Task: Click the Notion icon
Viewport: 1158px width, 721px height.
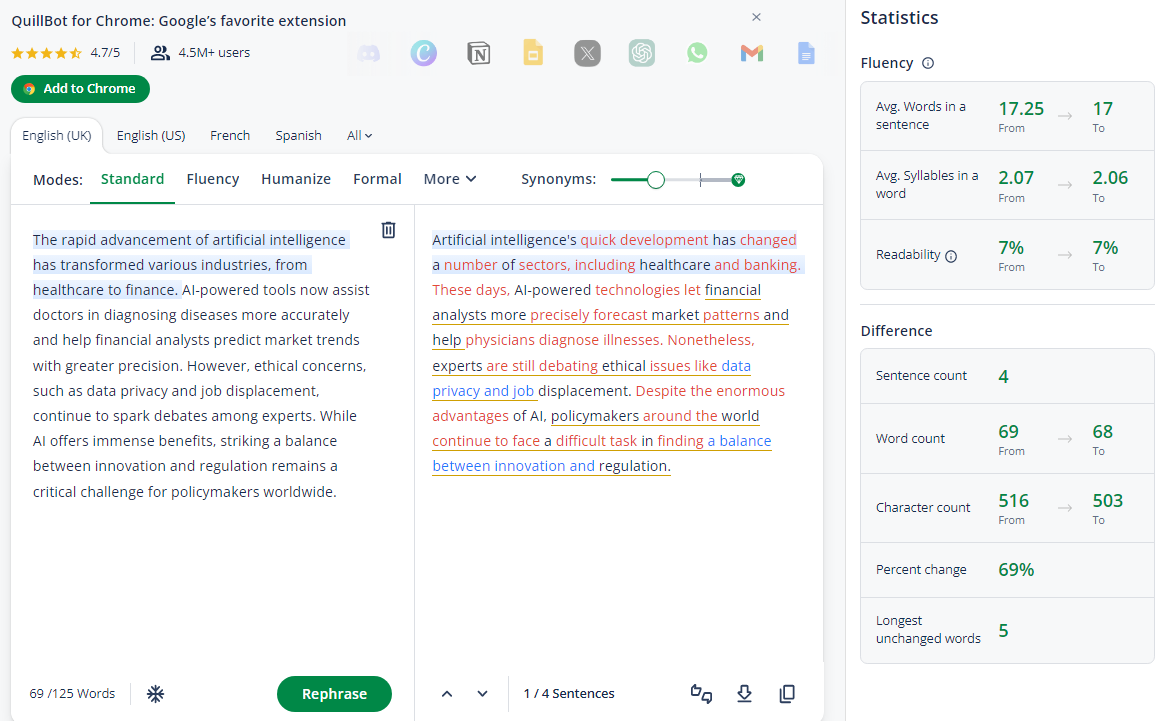Action: (479, 53)
